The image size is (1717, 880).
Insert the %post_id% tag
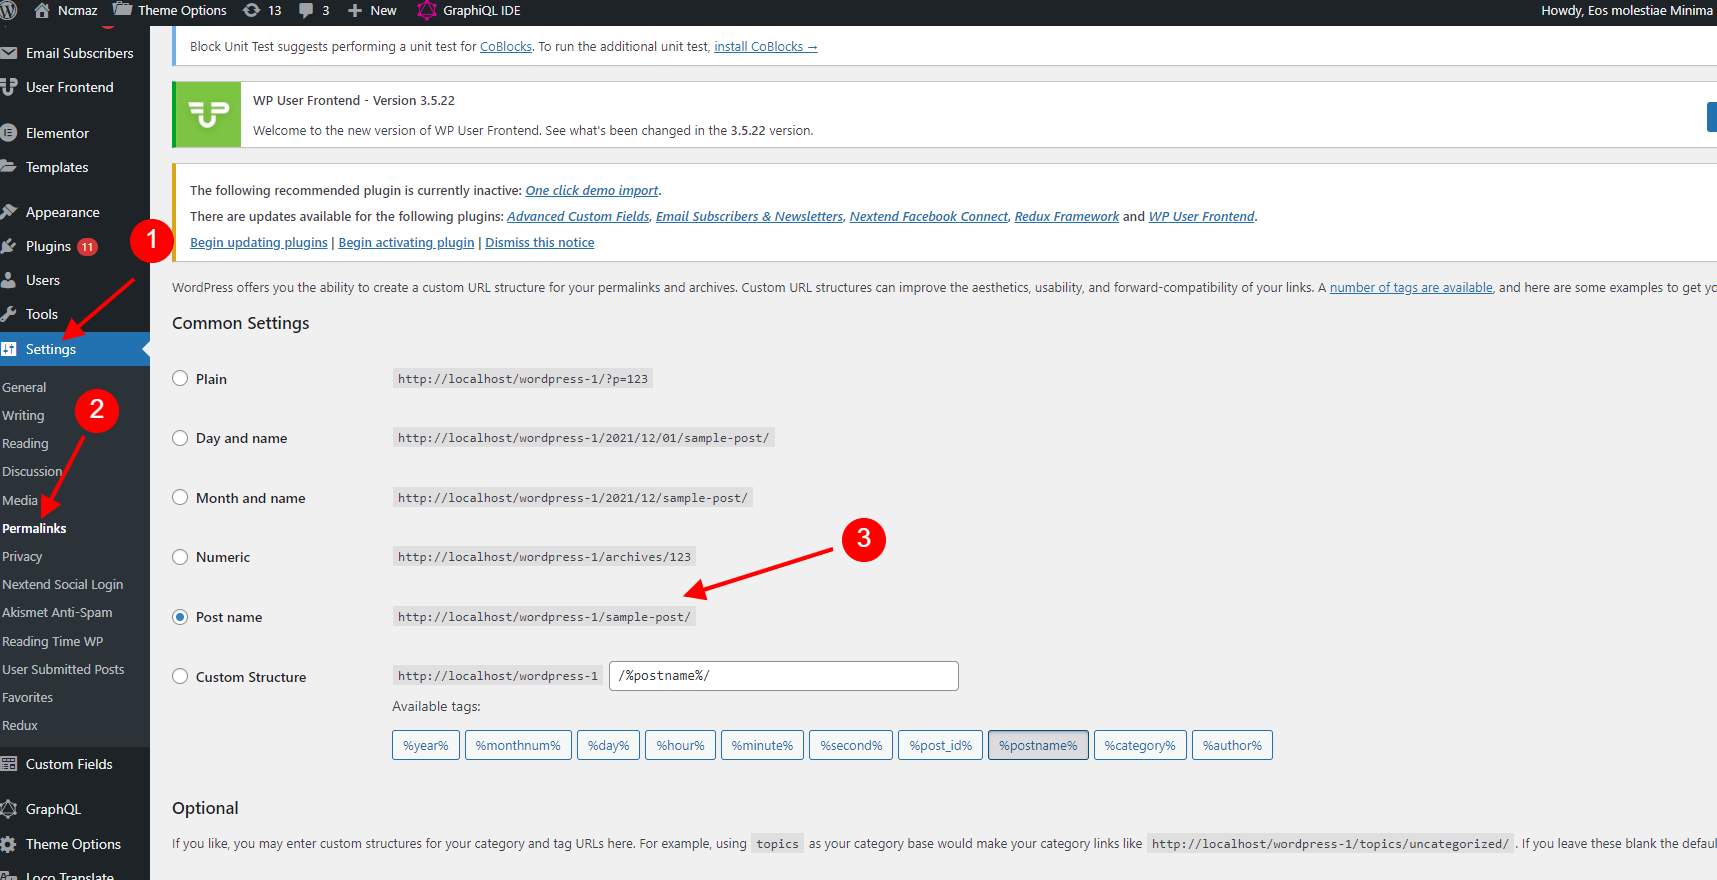940,745
